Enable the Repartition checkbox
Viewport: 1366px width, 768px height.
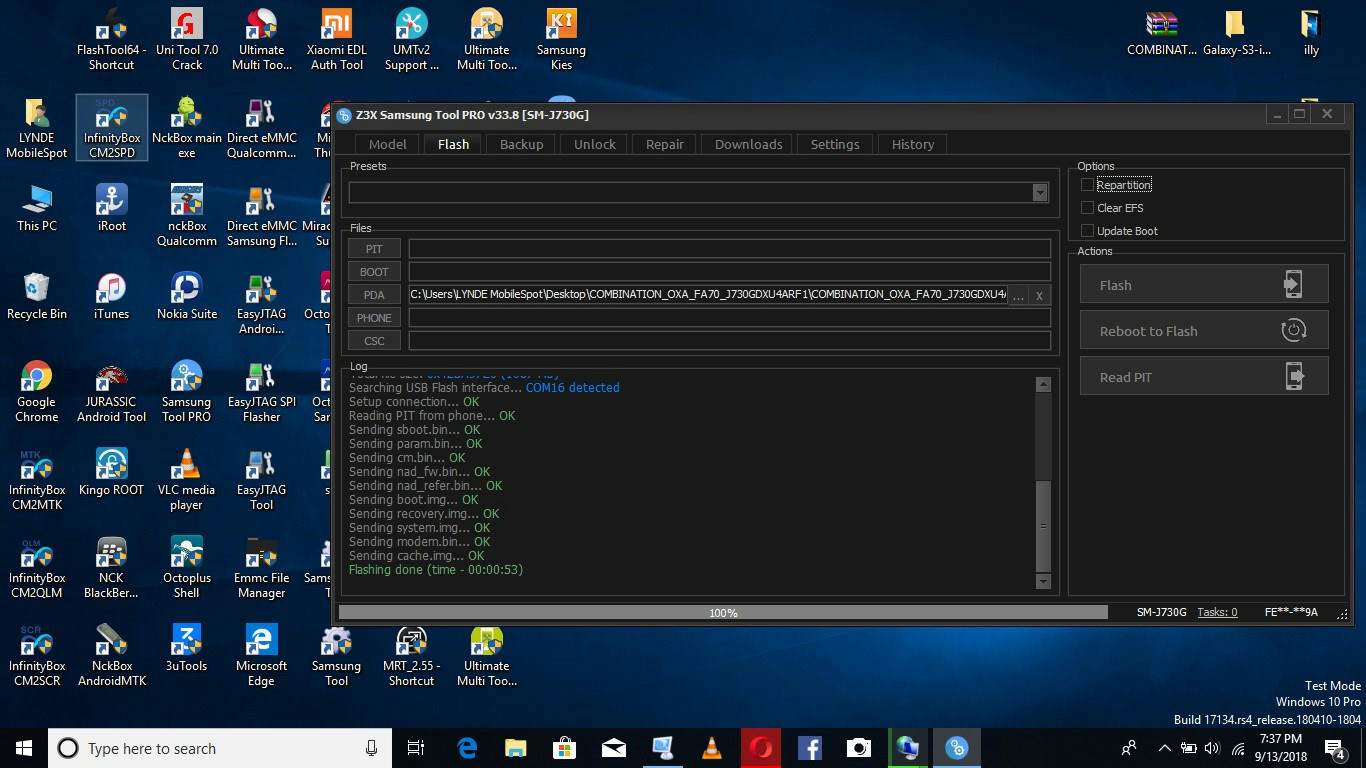point(1087,185)
